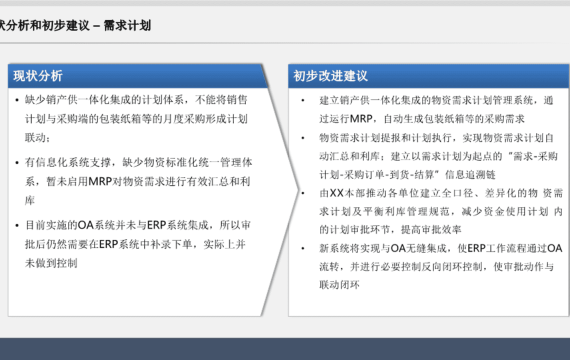Click the line 的计划审批环节，提高审批效率

tap(390, 229)
